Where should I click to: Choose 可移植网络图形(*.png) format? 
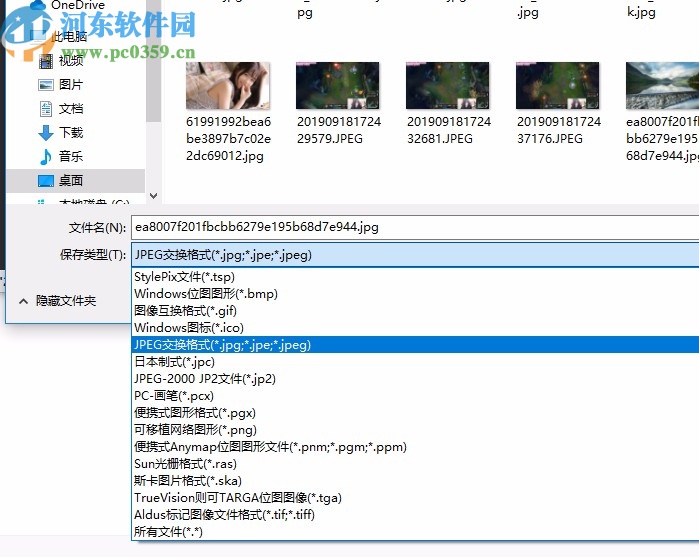tap(415, 429)
